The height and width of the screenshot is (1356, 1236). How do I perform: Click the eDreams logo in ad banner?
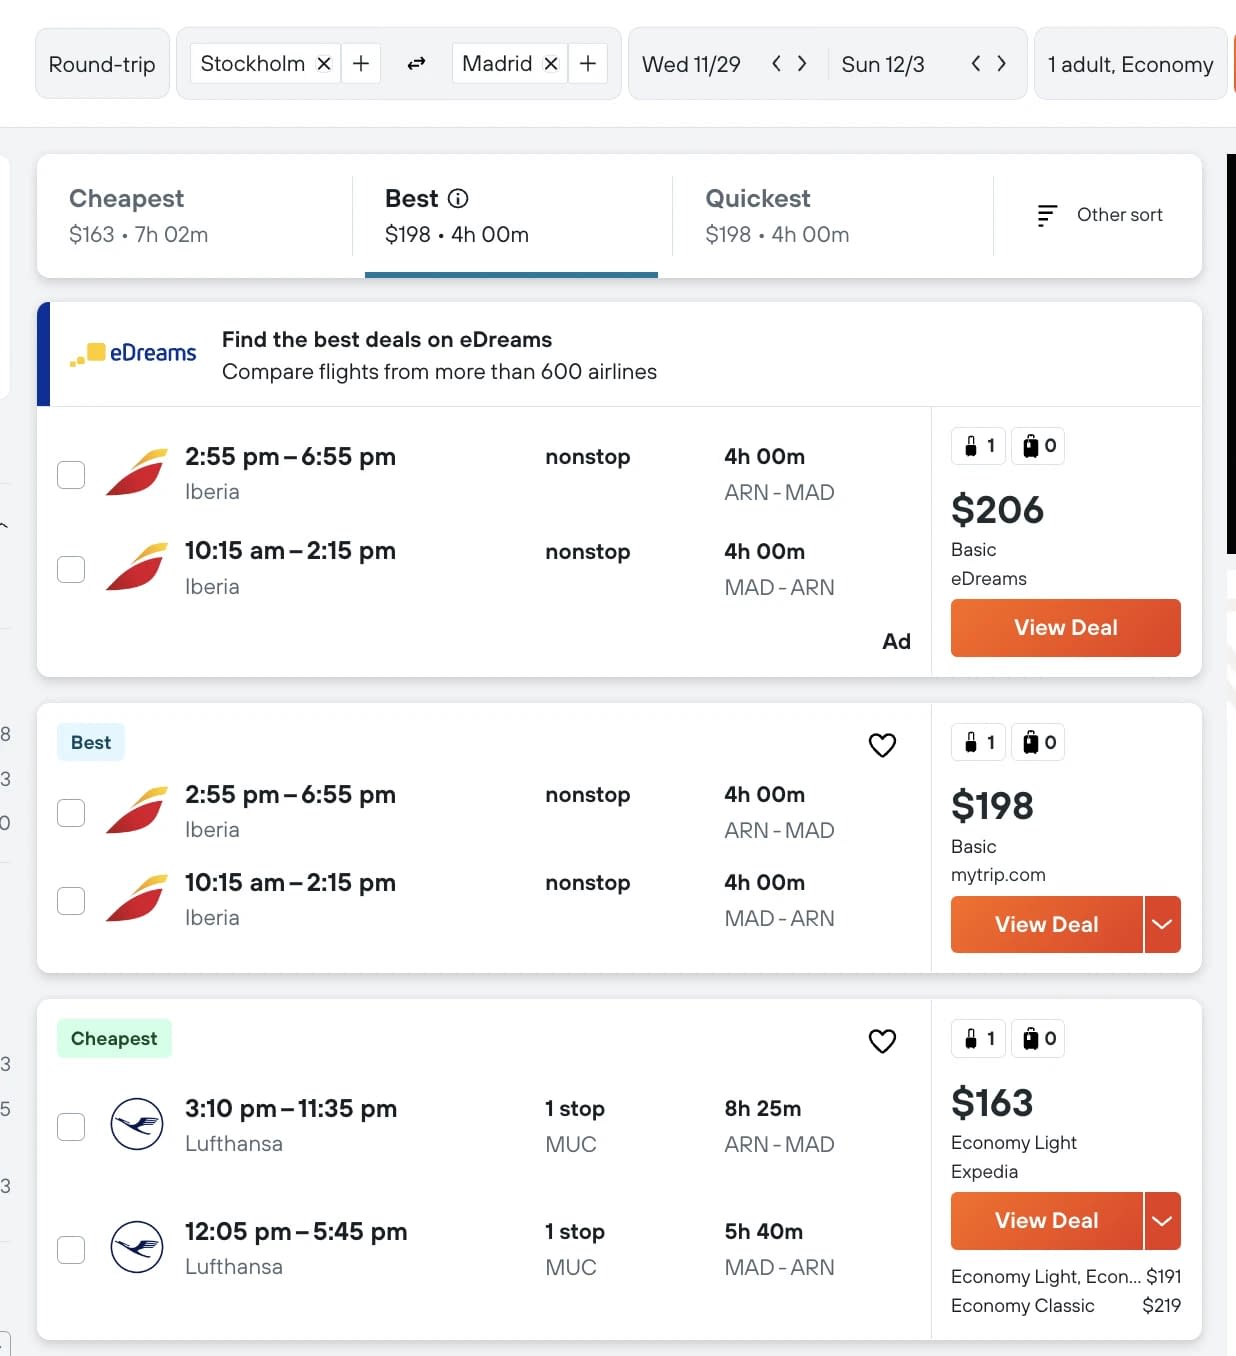pos(133,353)
